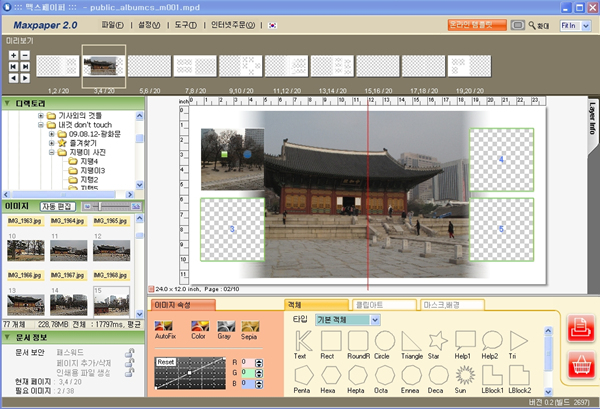The image size is (600, 409).
Task: Insert the LBlock1 shape
Action: point(492,379)
